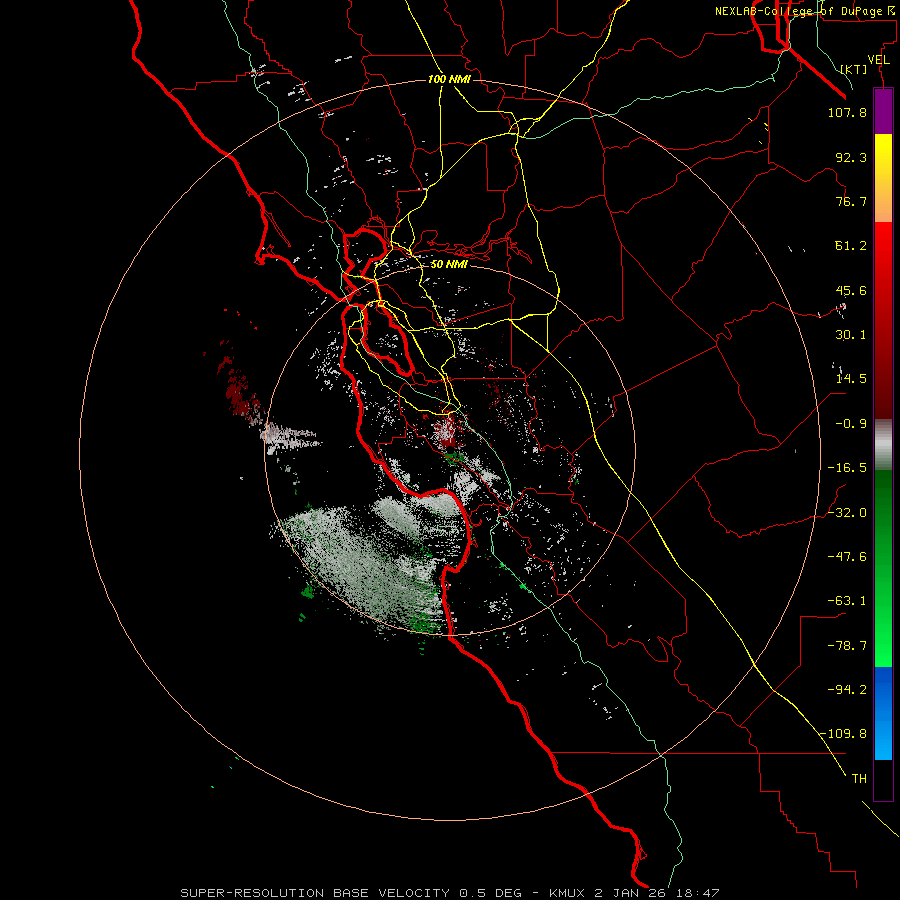Pick the red segment of velocity color bar
This screenshot has height=900, width=900.
(x=883, y=320)
